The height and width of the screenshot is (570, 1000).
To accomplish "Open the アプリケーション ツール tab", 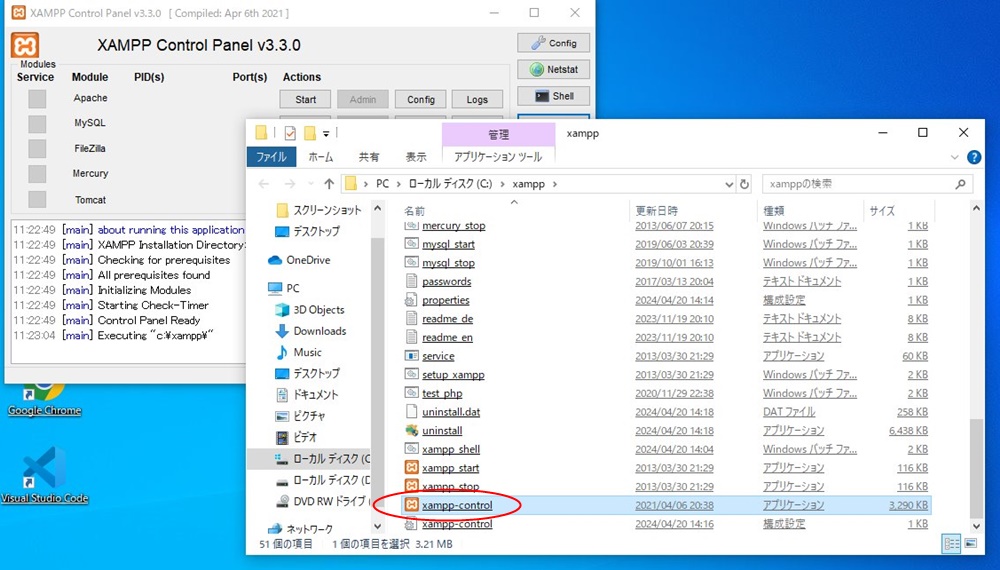I will pyautogui.click(x=498, y=157).
